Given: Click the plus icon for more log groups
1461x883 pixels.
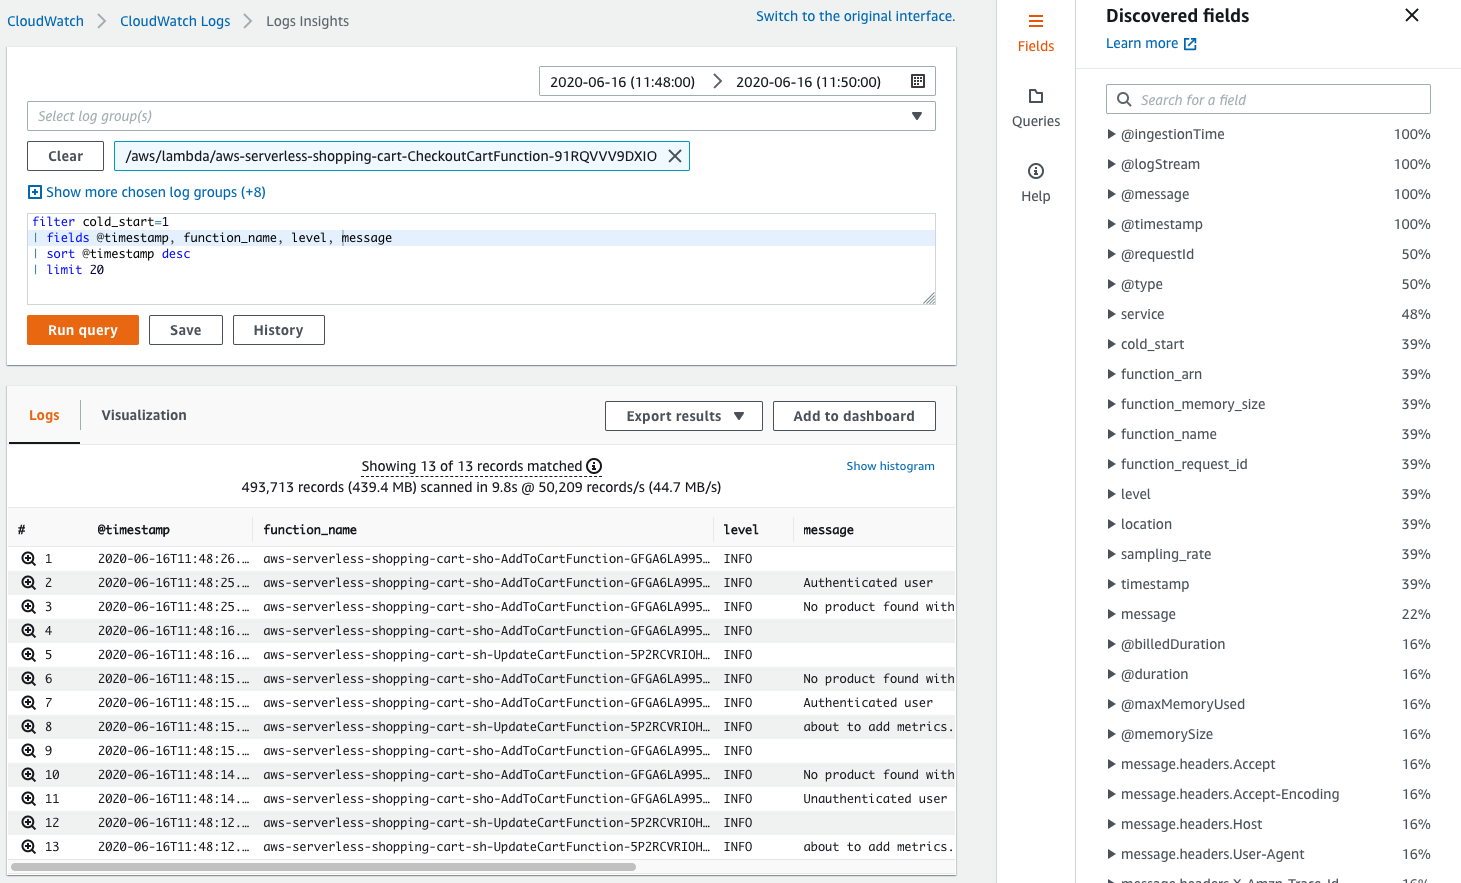Looking at the screenshot, I should pyautogui.click(x=35, y=192).
